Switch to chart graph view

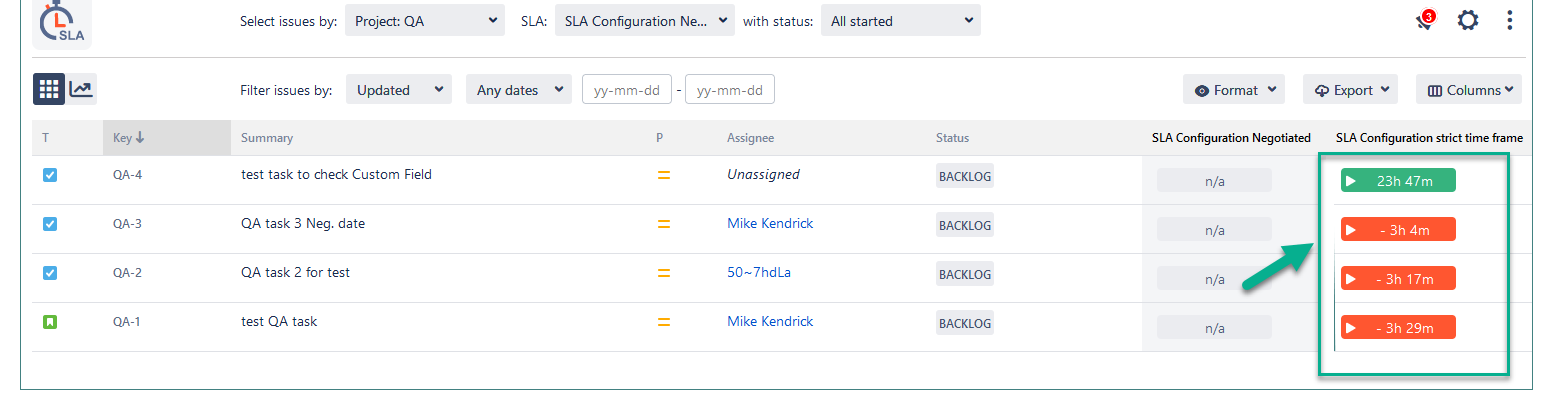(81, 89)
